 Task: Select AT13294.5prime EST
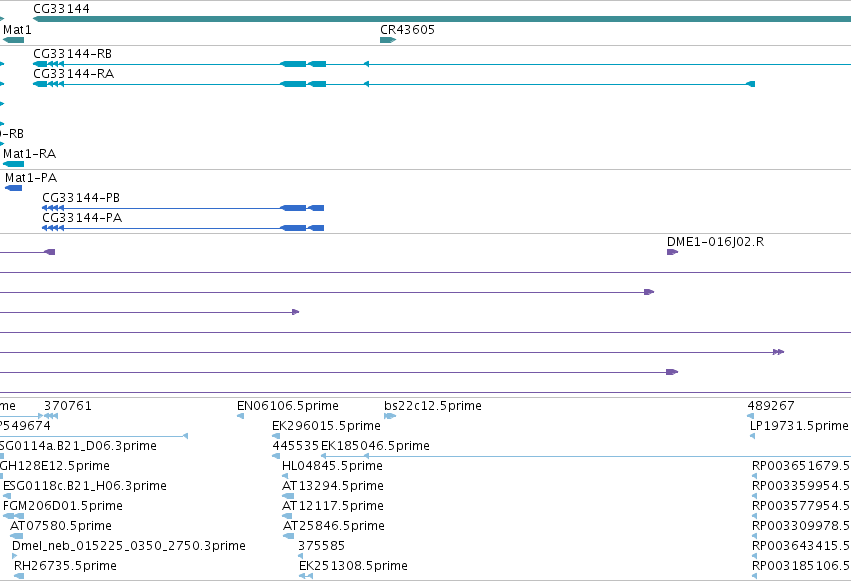[288, 496]
